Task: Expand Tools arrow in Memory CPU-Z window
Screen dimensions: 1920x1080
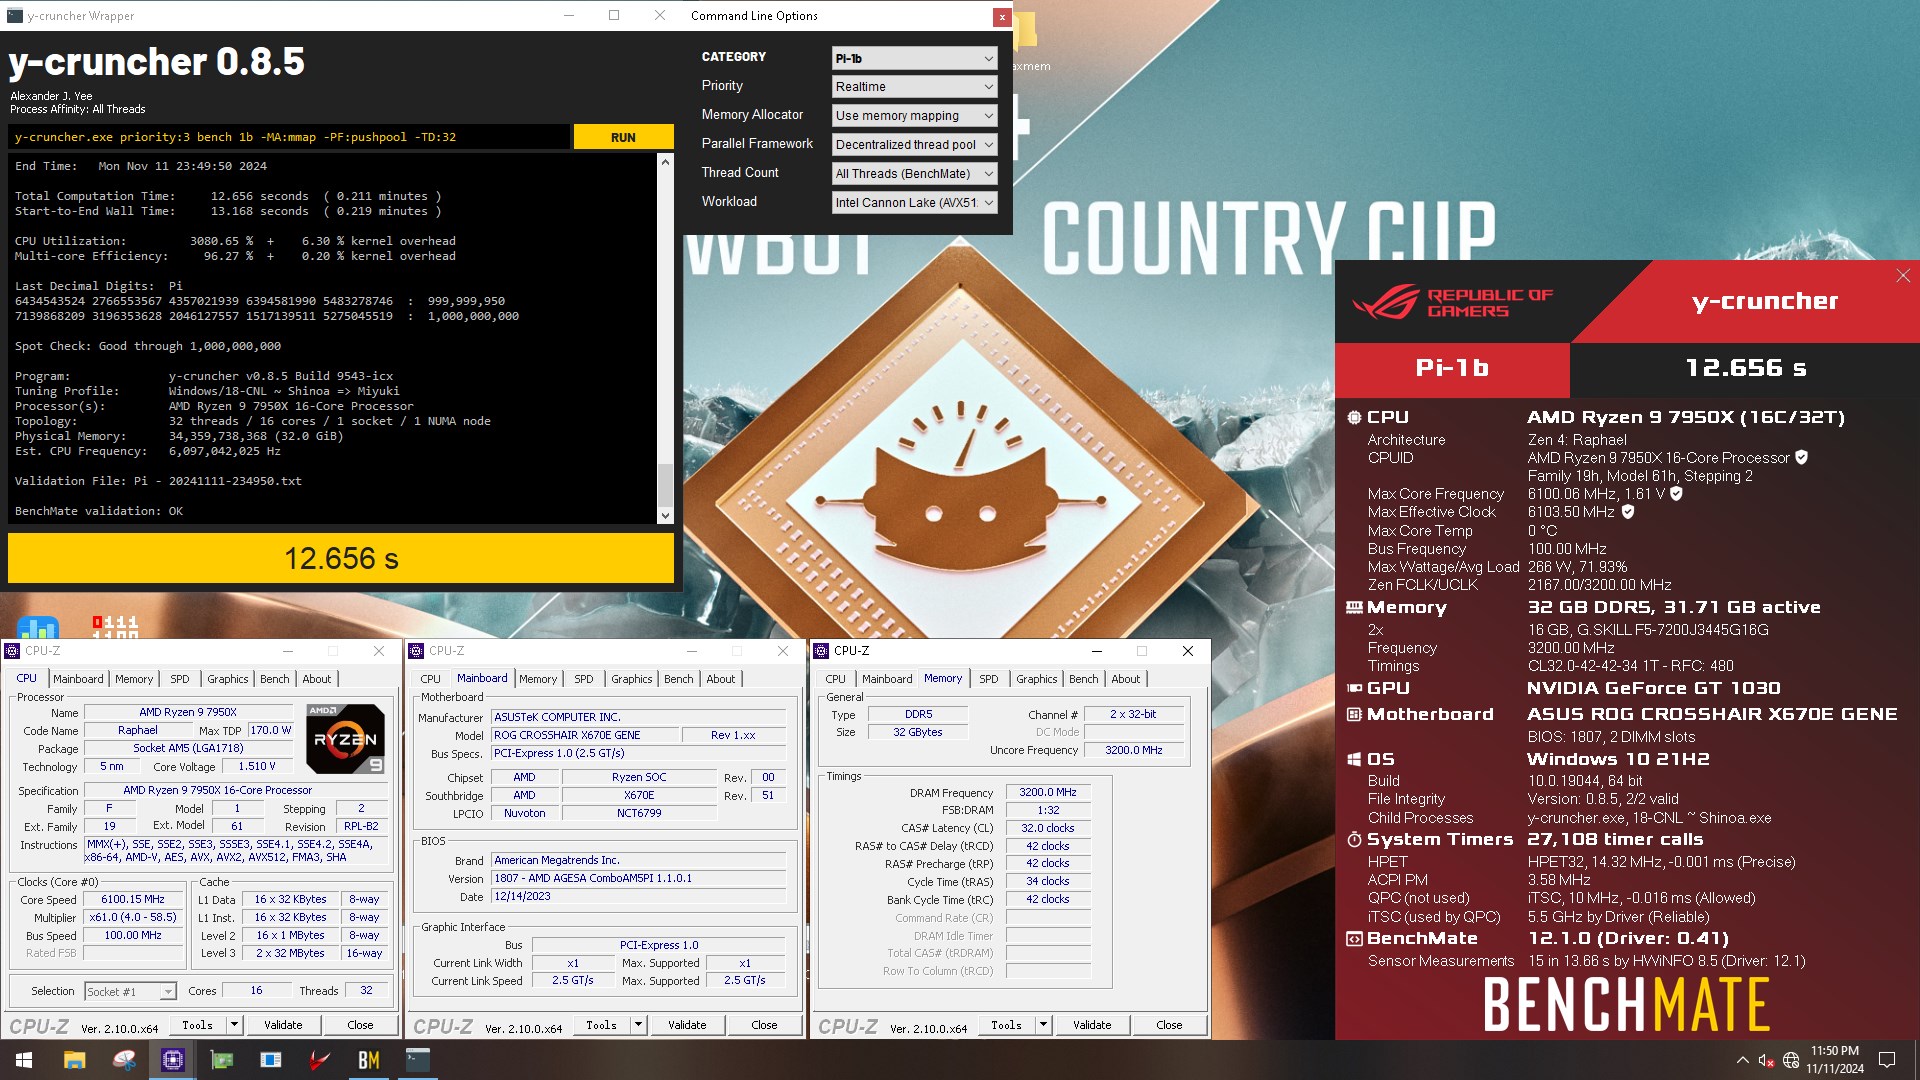Action: (1043, 1025)
